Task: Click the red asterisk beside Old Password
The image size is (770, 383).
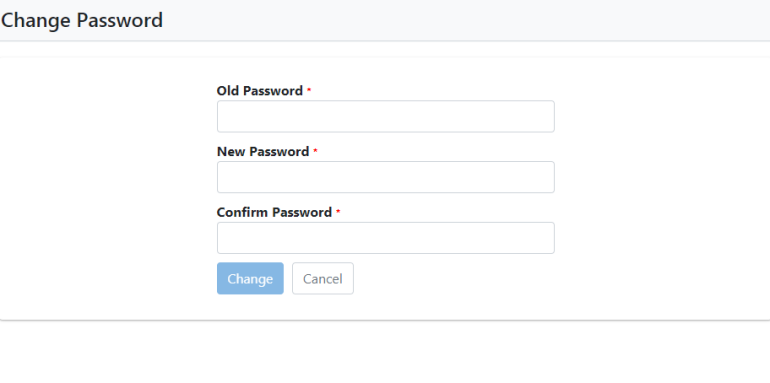Action: (x=309, y=90)
